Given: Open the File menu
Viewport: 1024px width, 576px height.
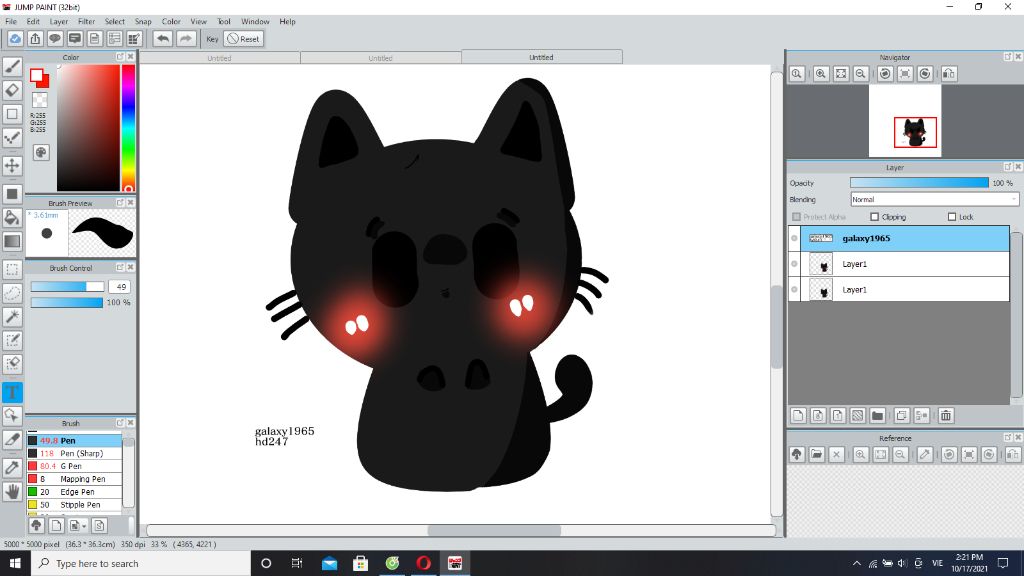Looking at the screenshot, I should point(11,22).
